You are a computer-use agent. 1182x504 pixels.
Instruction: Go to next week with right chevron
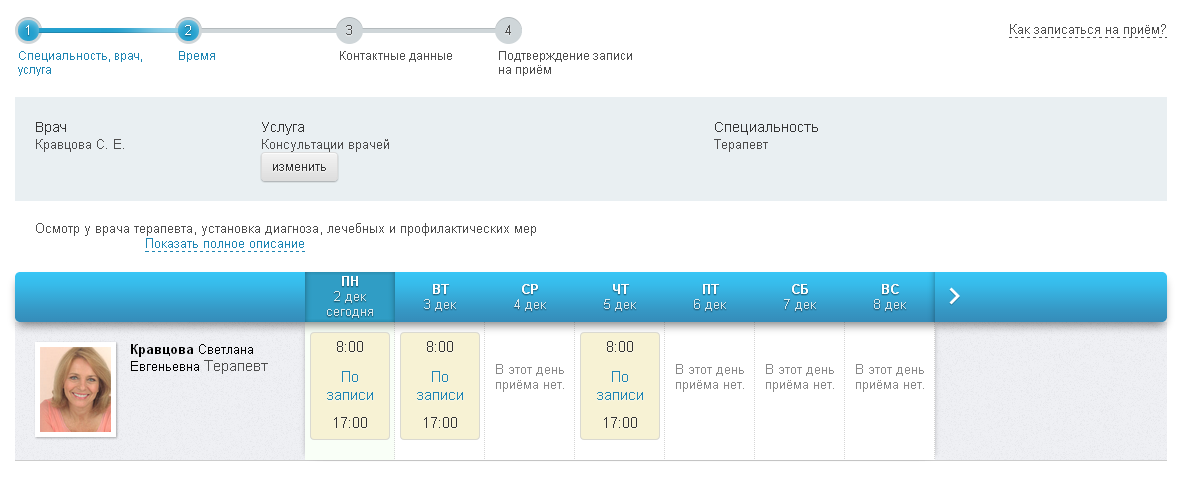pos(954,296)
